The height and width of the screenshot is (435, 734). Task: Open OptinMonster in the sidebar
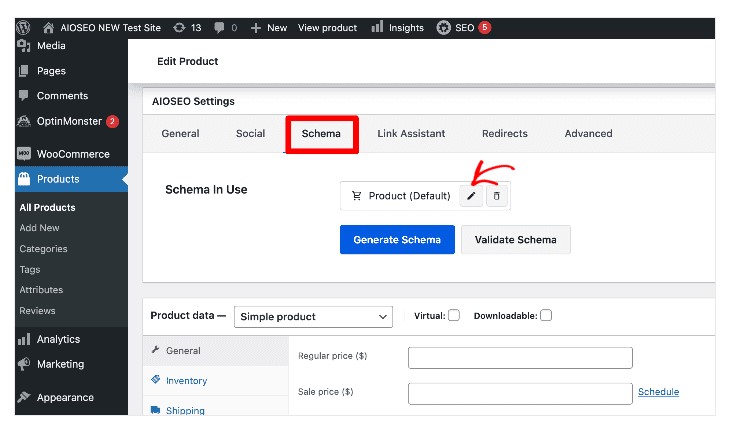pos(68,121)
